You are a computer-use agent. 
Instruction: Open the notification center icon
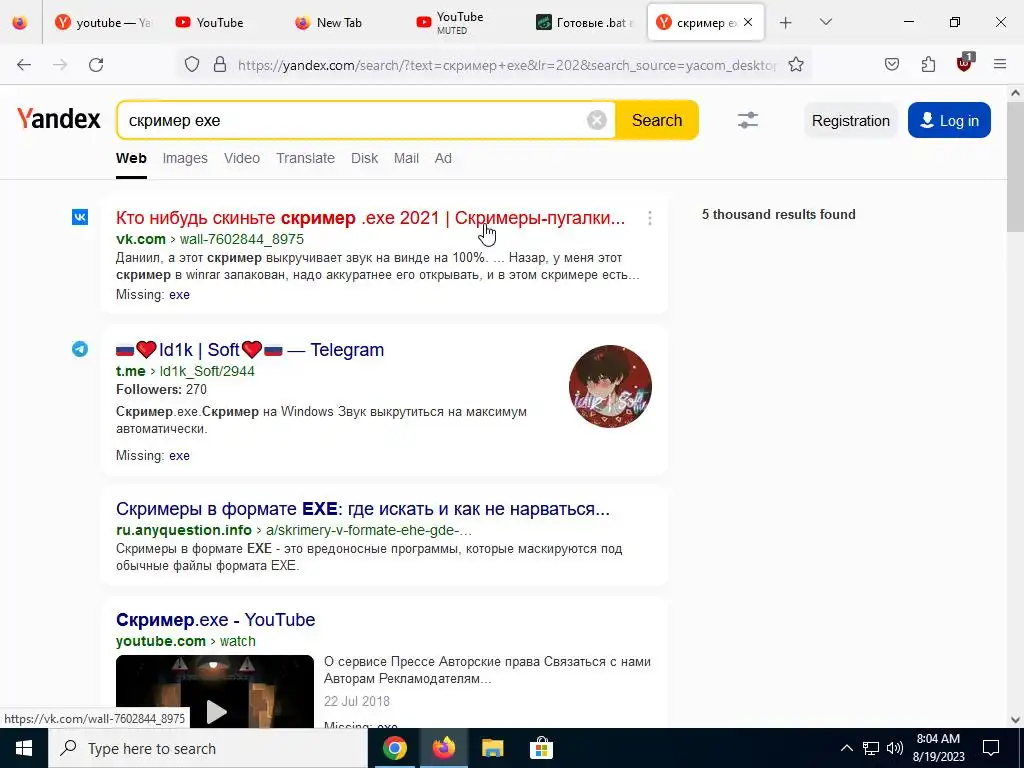[991, 748]
